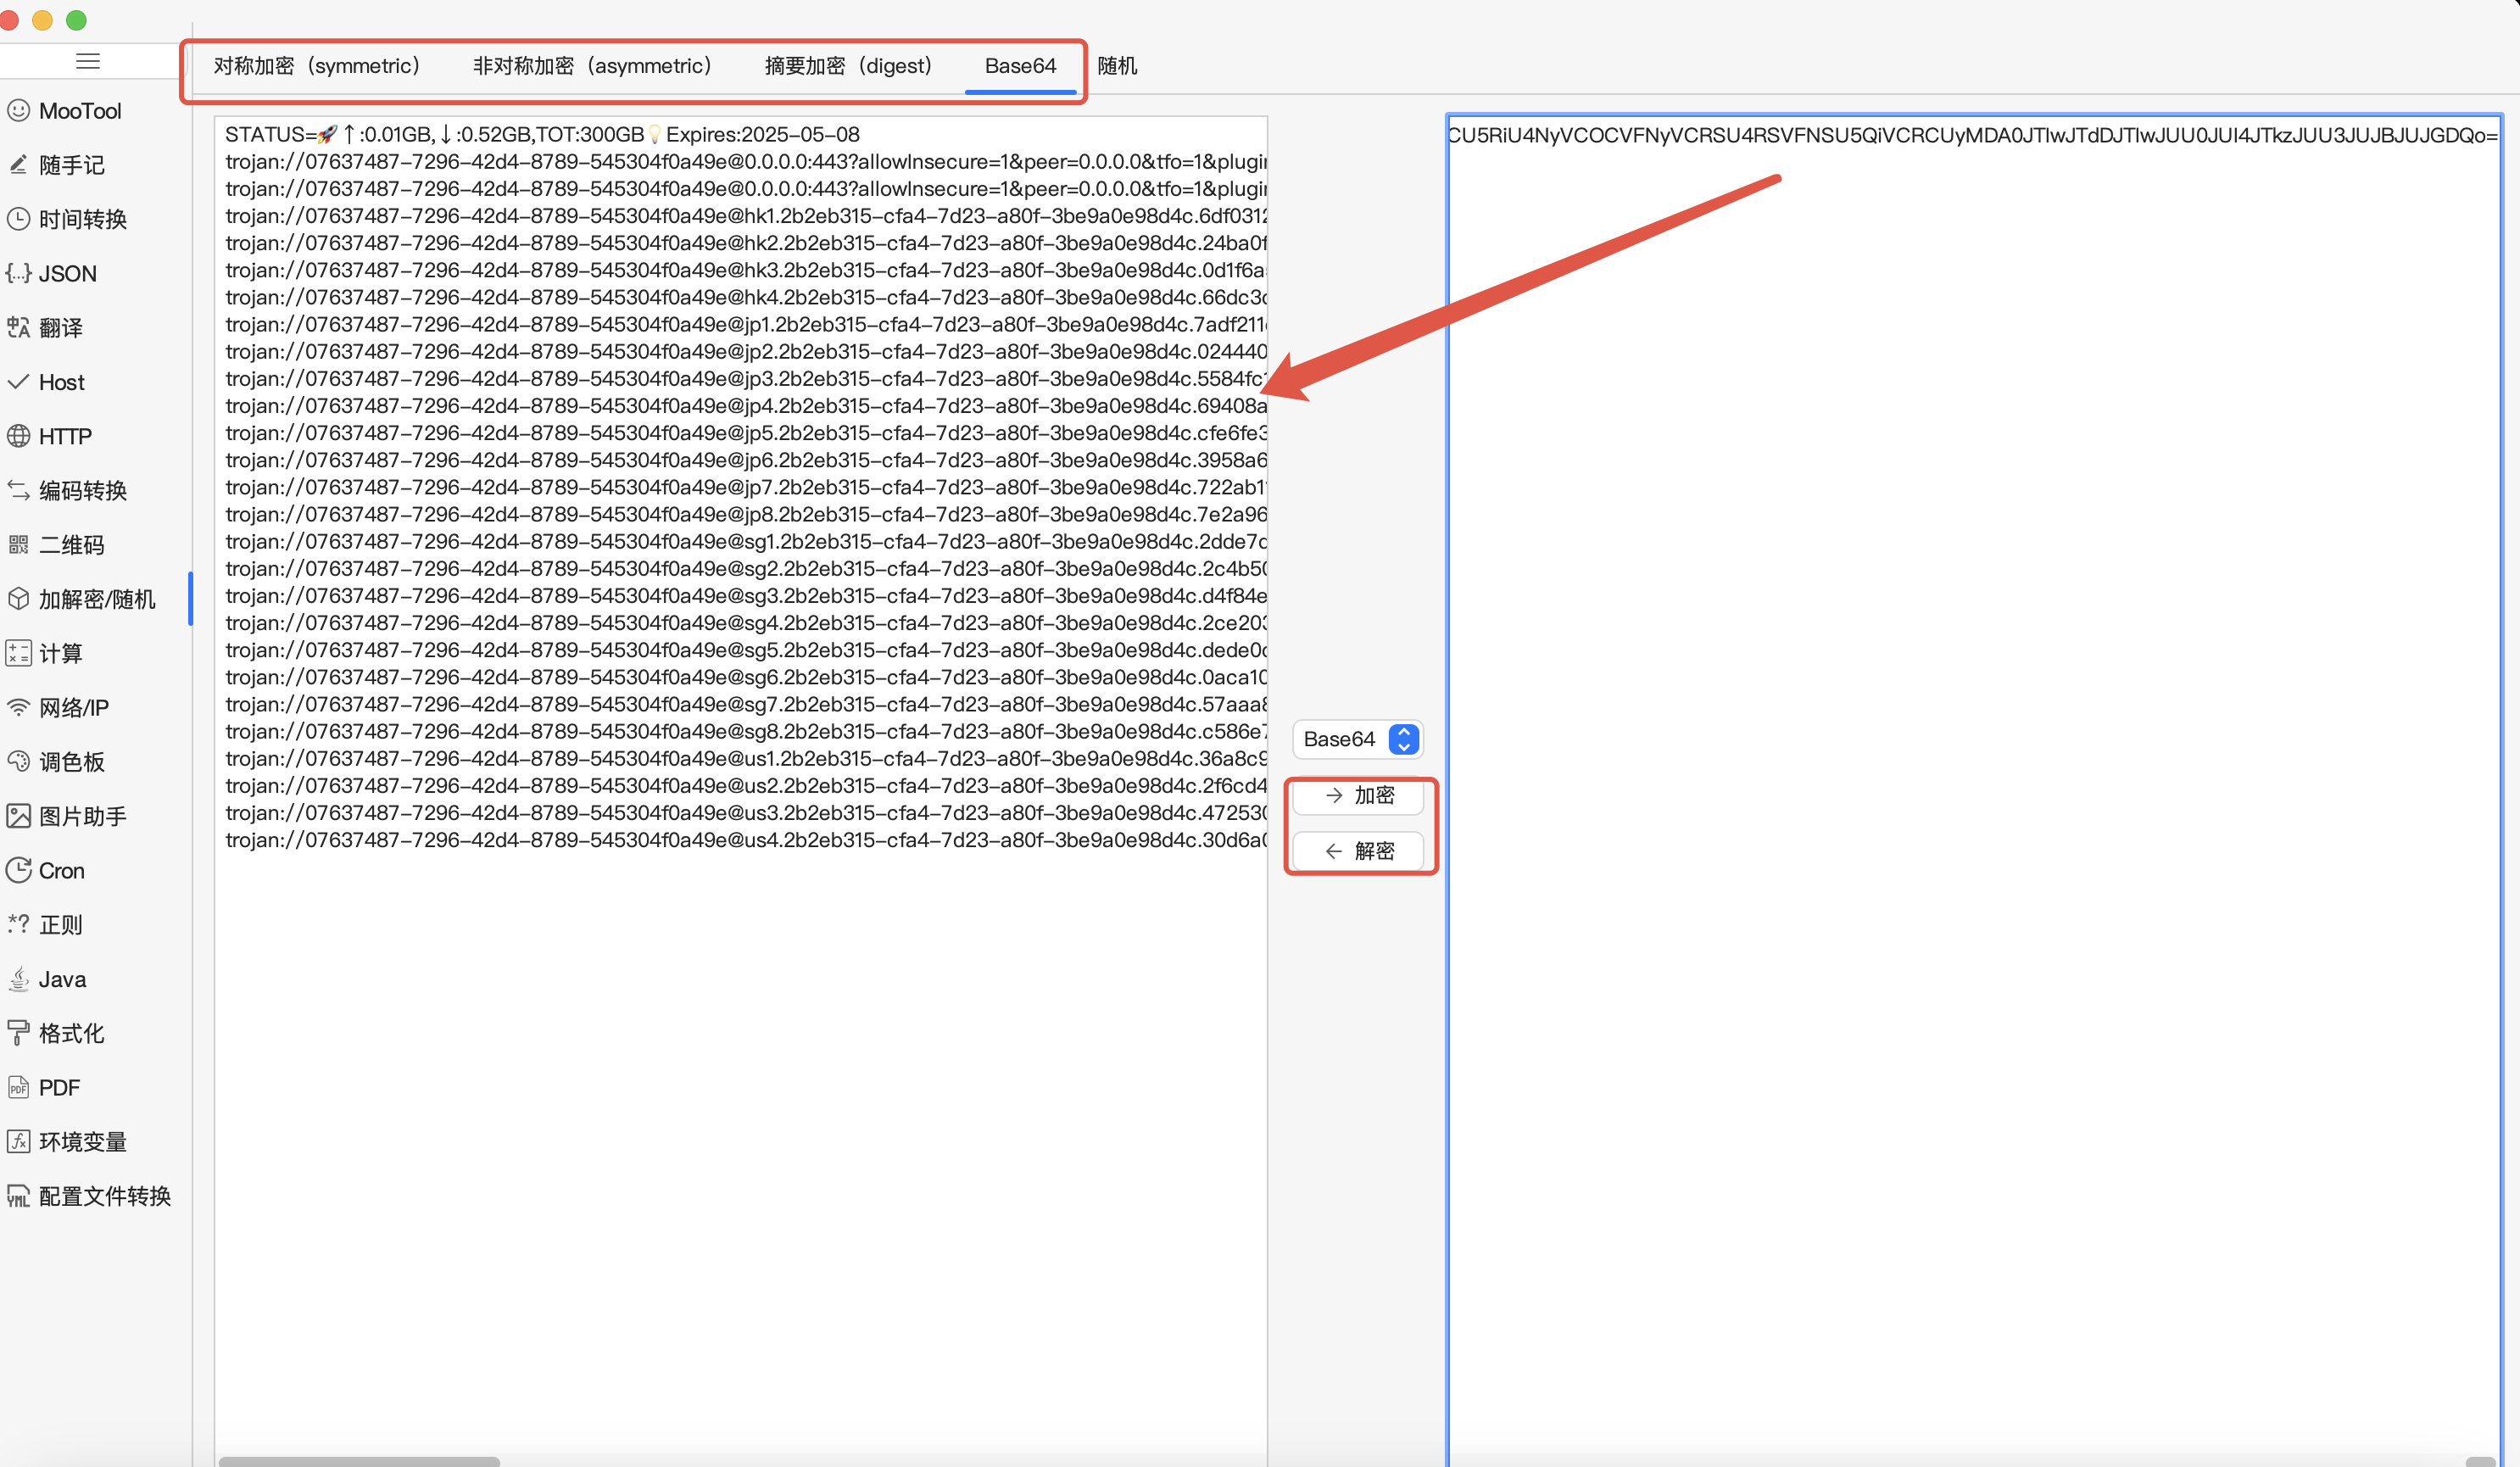Switch to the 随机 random tab
The width and height of the screenshot is (2520, 1467).
[1117, 66]
